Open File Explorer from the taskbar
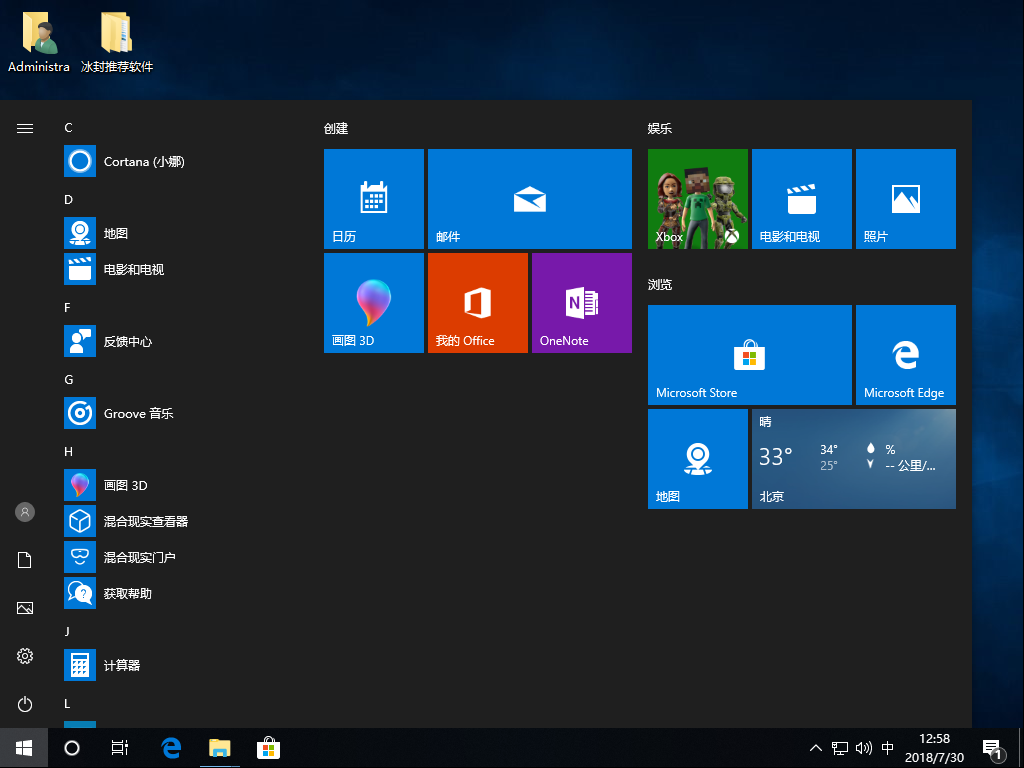This screenshot has width=1024, height=768. point(219,748)
